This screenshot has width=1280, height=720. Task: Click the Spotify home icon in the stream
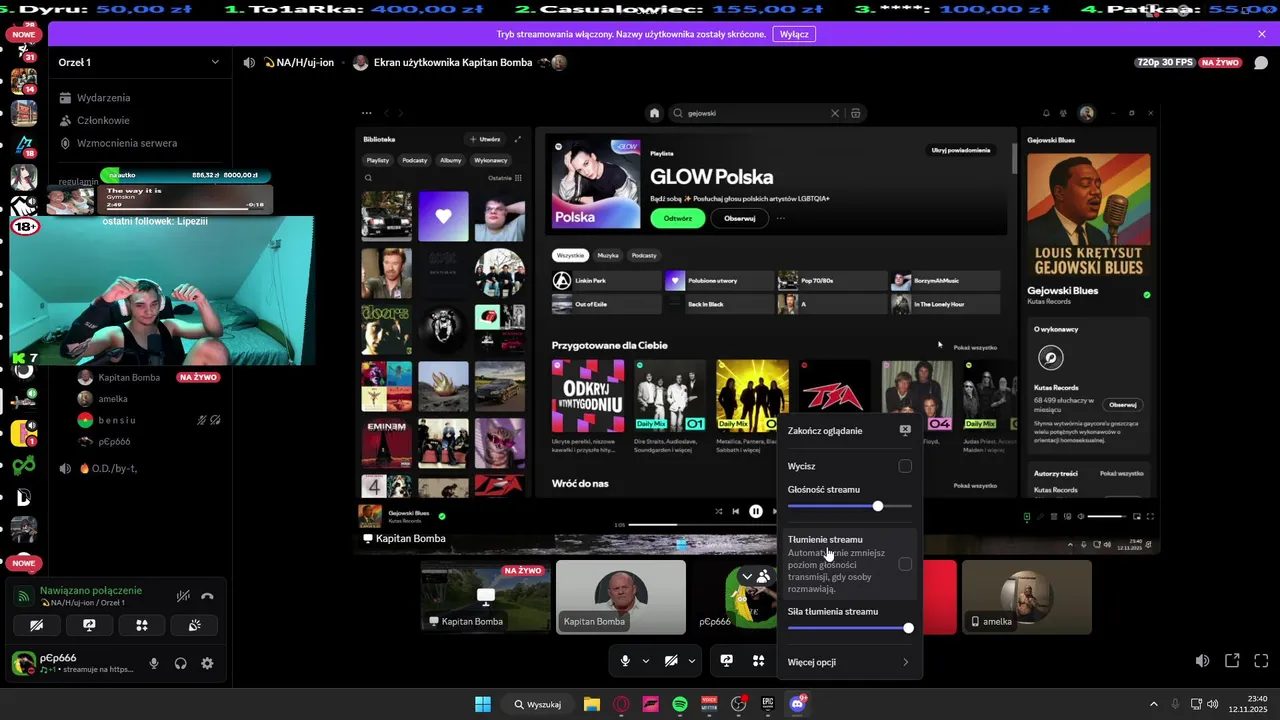coord(654,113)
